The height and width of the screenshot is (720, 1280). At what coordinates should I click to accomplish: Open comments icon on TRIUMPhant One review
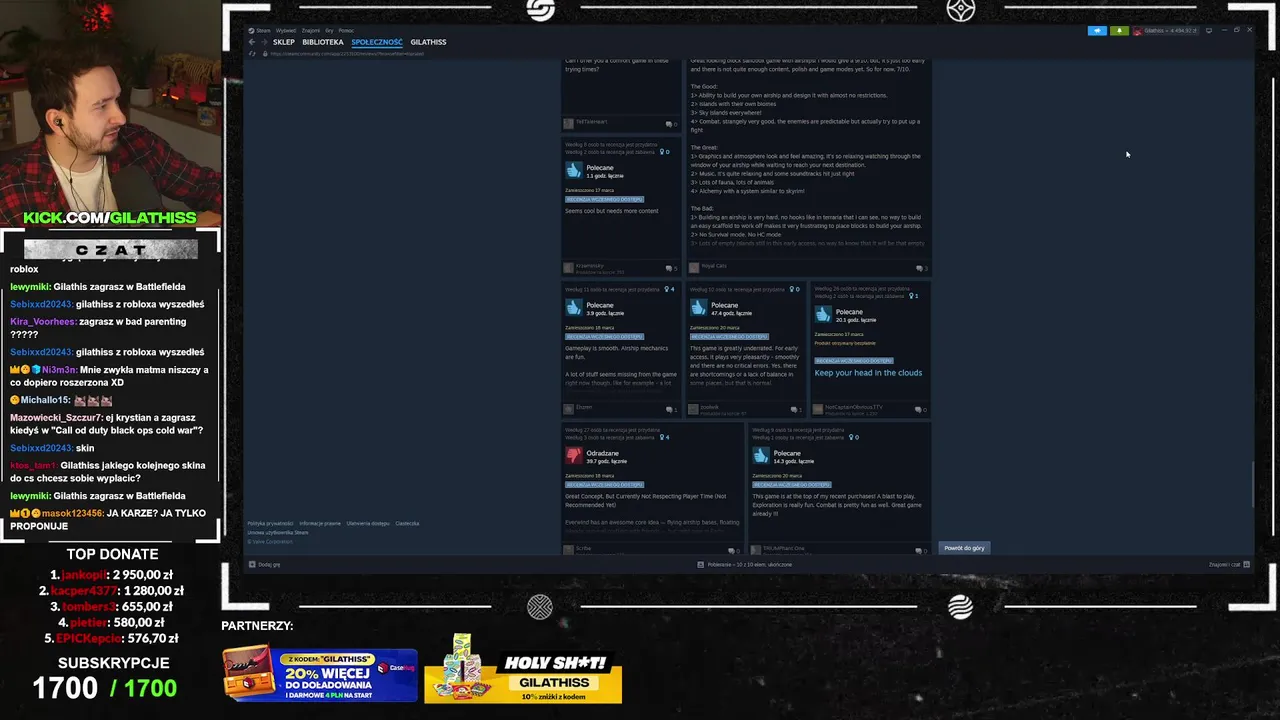921,550
